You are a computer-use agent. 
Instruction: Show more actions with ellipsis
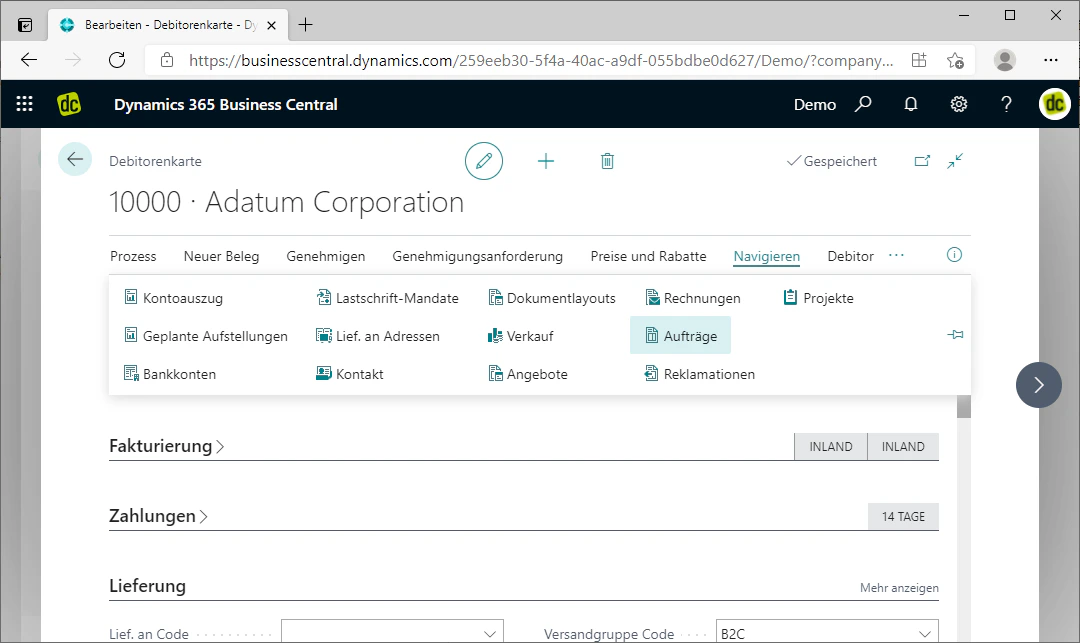click(x=896, y=255)
